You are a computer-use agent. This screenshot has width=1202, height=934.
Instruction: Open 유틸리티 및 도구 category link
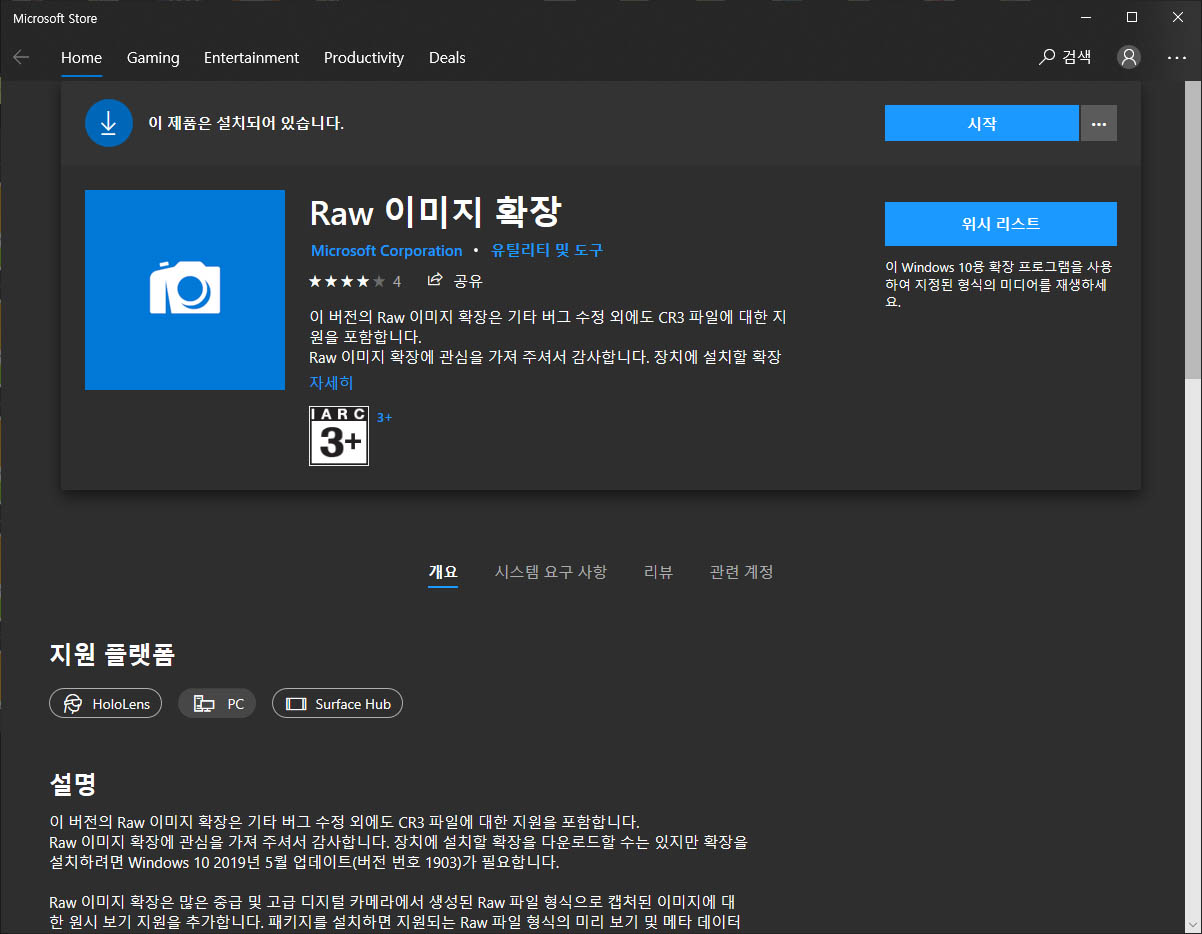click(x=547, y=251)
